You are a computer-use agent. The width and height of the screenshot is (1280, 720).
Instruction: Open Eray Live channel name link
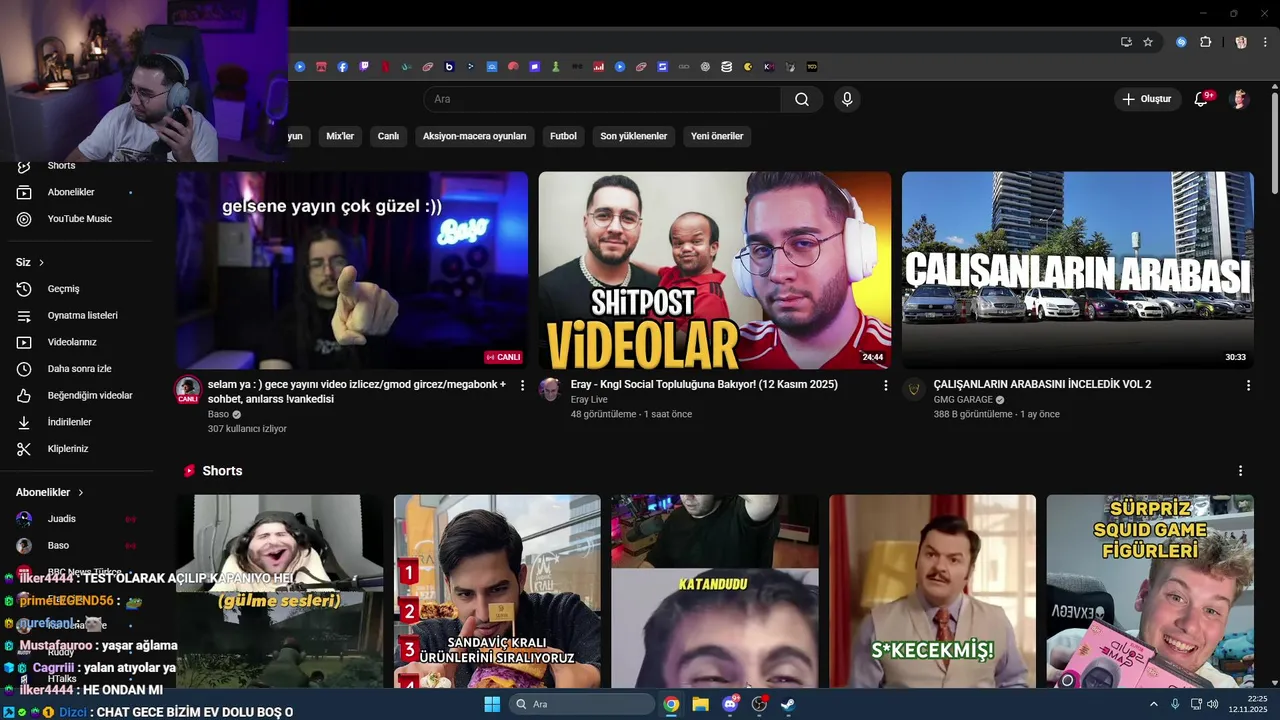coord(589,399)
